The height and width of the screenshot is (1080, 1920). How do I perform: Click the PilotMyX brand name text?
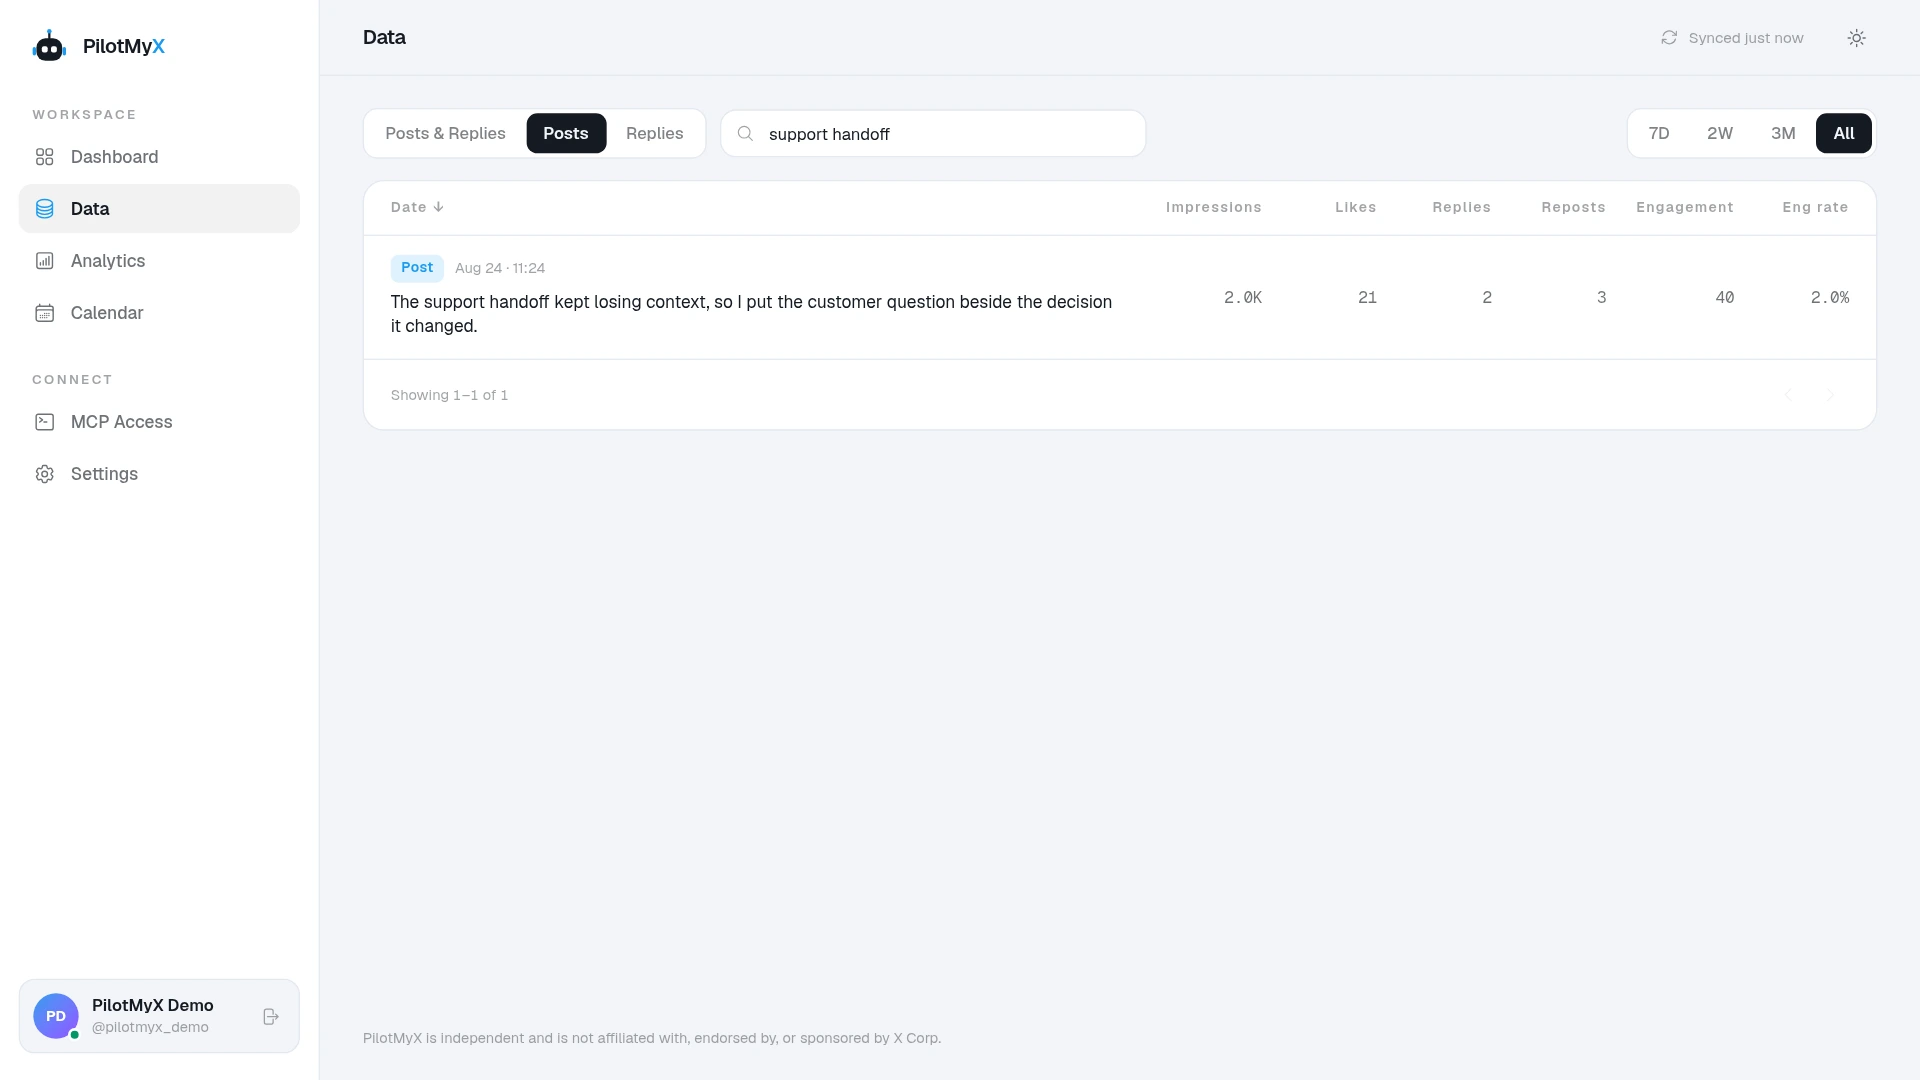124,46
